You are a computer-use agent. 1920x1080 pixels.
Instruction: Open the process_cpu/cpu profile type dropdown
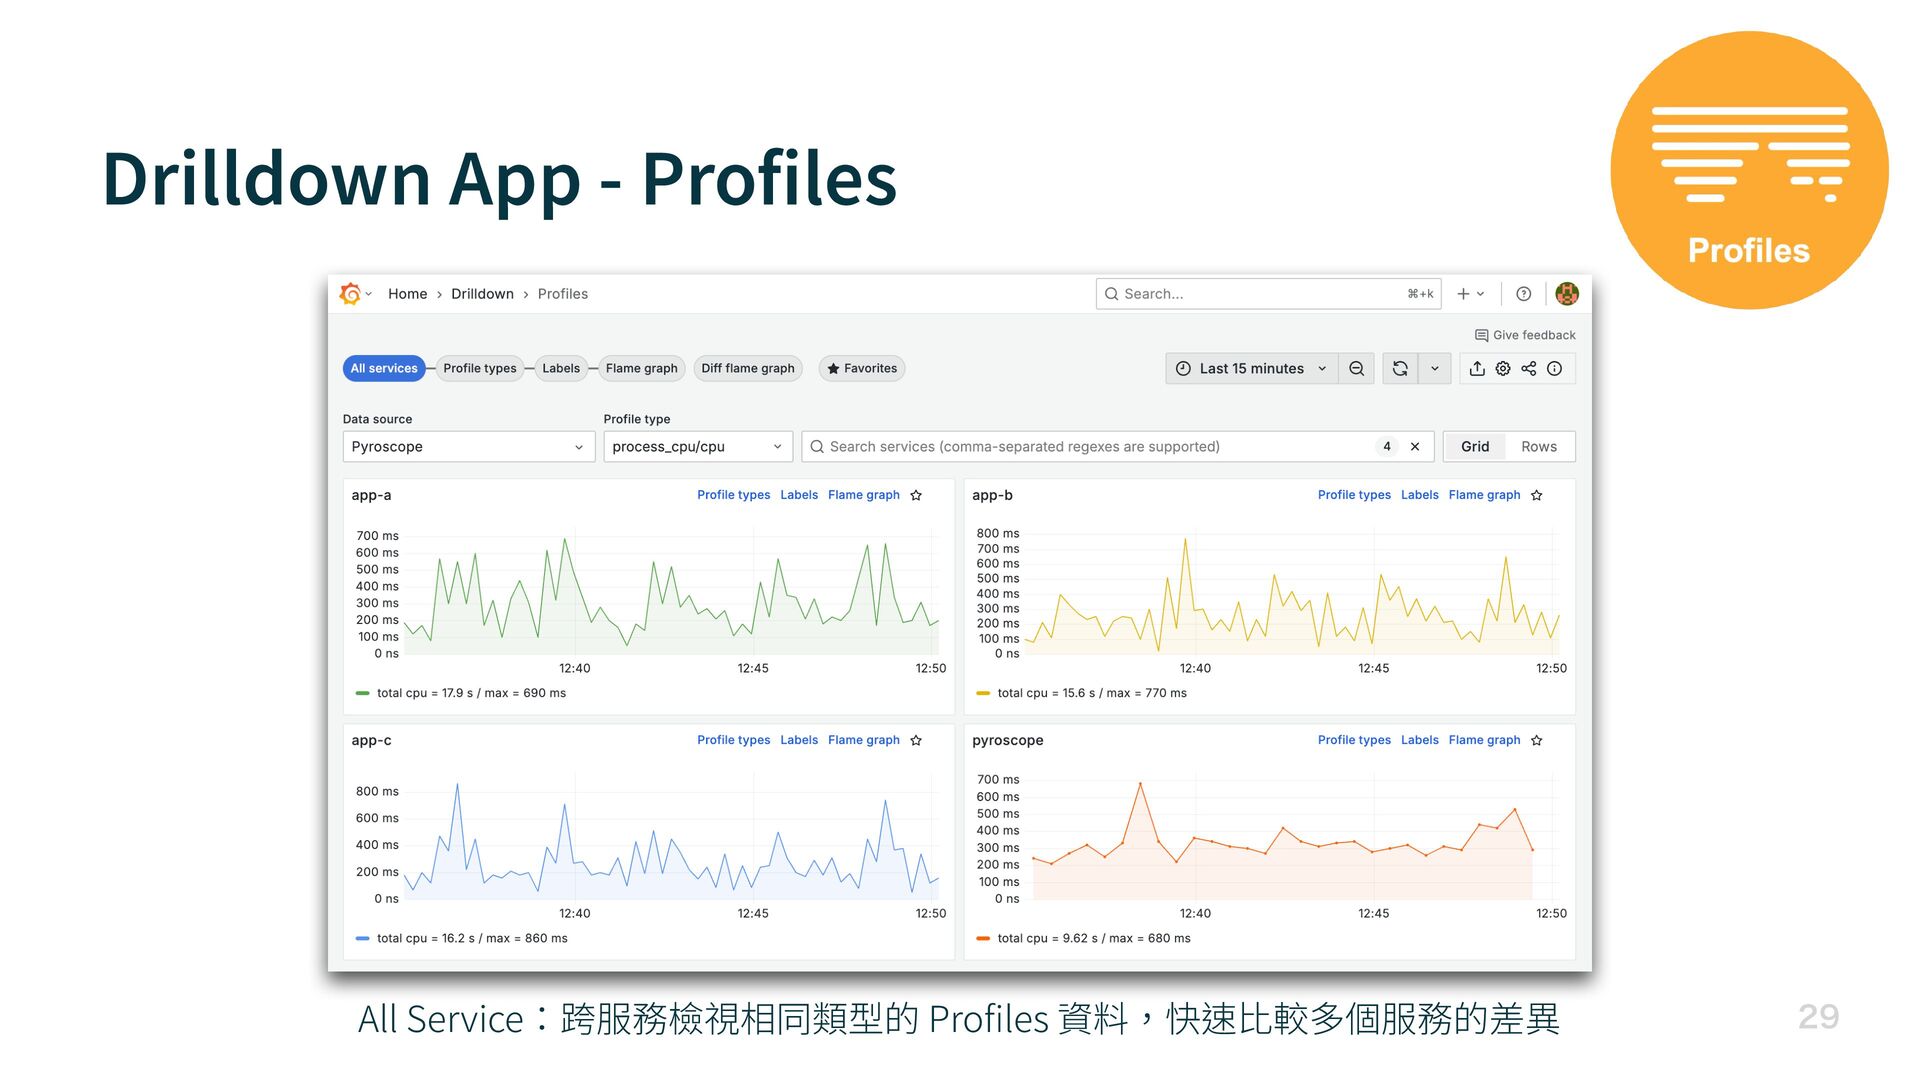[x=697, y=447]
